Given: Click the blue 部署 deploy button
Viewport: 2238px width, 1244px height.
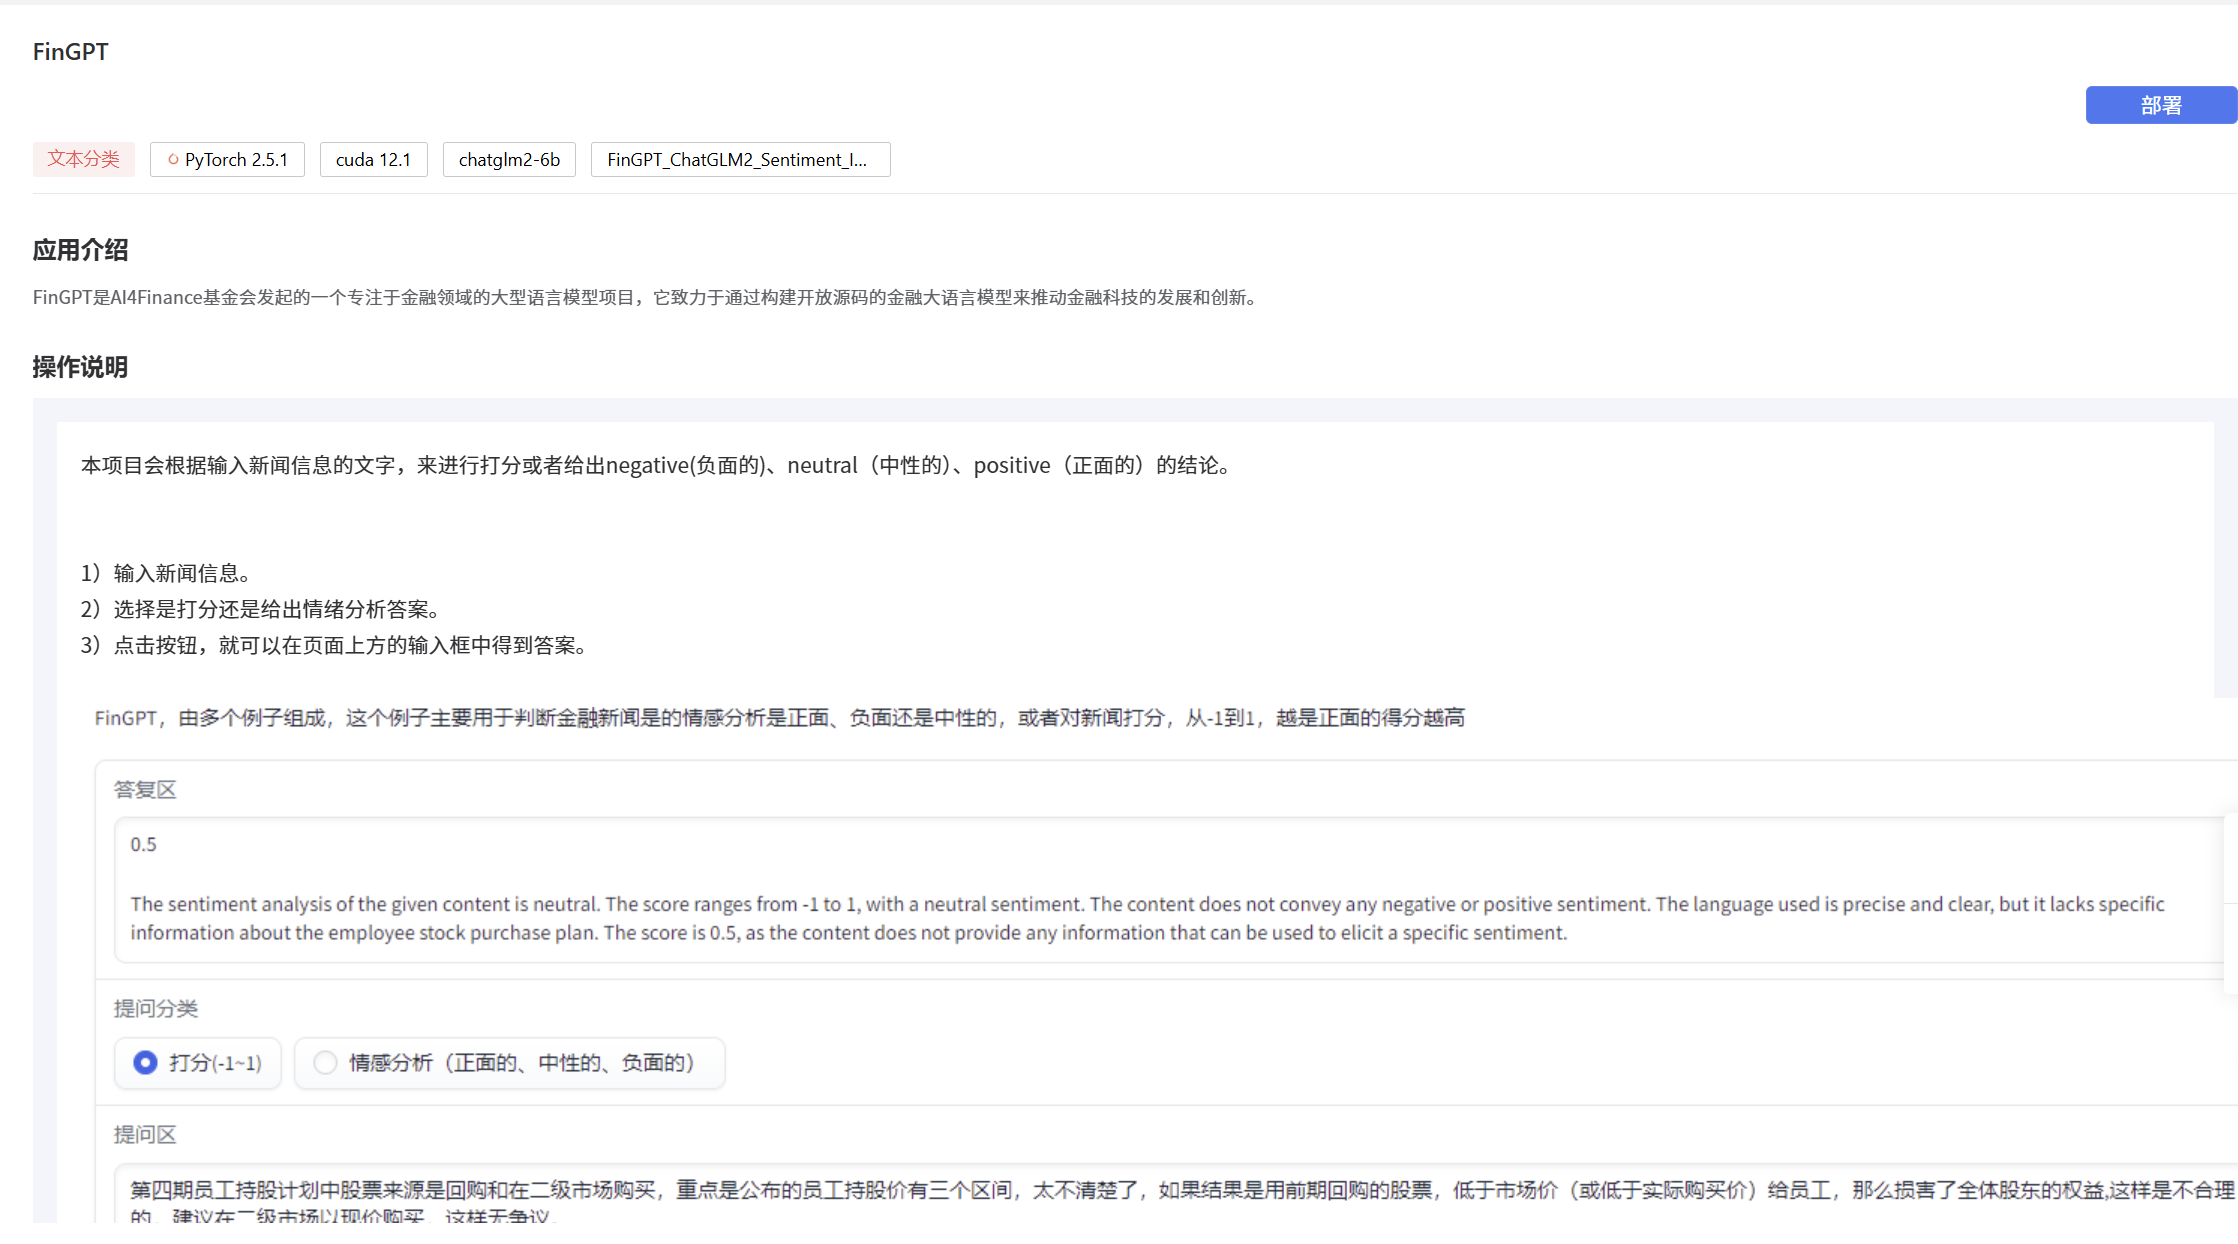Looking at the screenshot, I should click(x=2160, y=105).
